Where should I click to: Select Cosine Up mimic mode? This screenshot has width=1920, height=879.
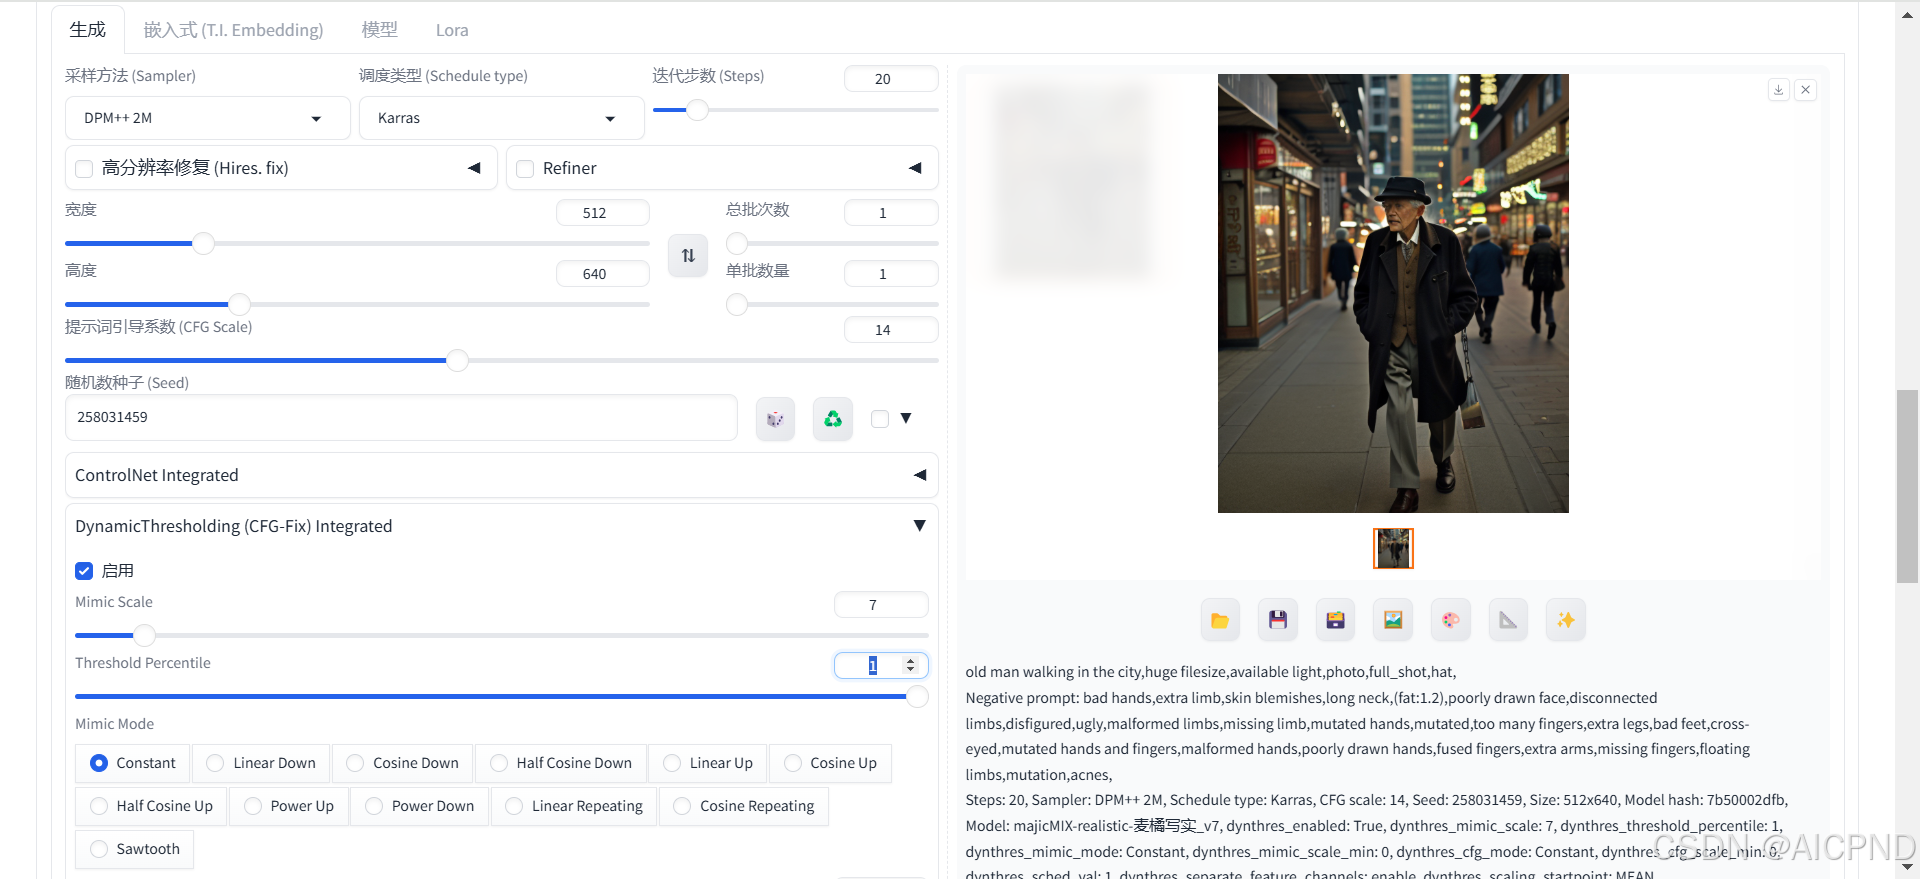[x=830, y=763]
